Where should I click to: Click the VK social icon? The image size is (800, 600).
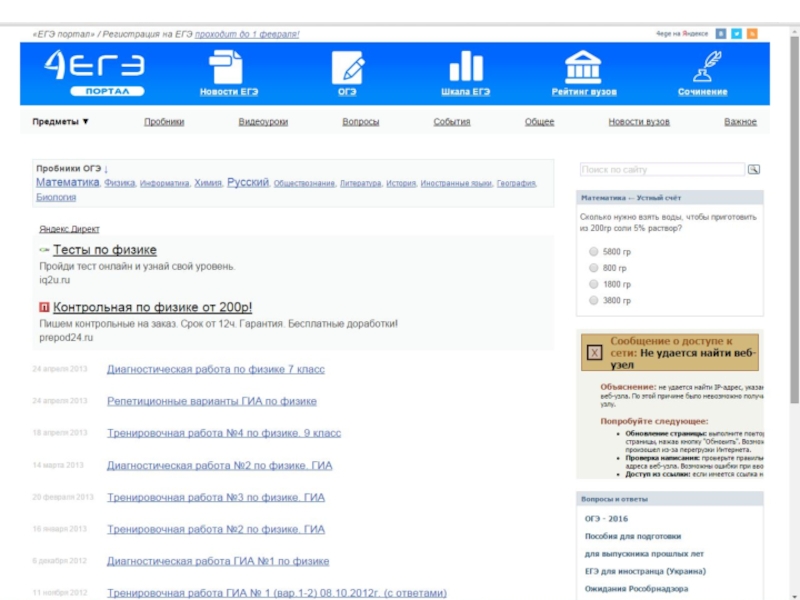point(720,34)
